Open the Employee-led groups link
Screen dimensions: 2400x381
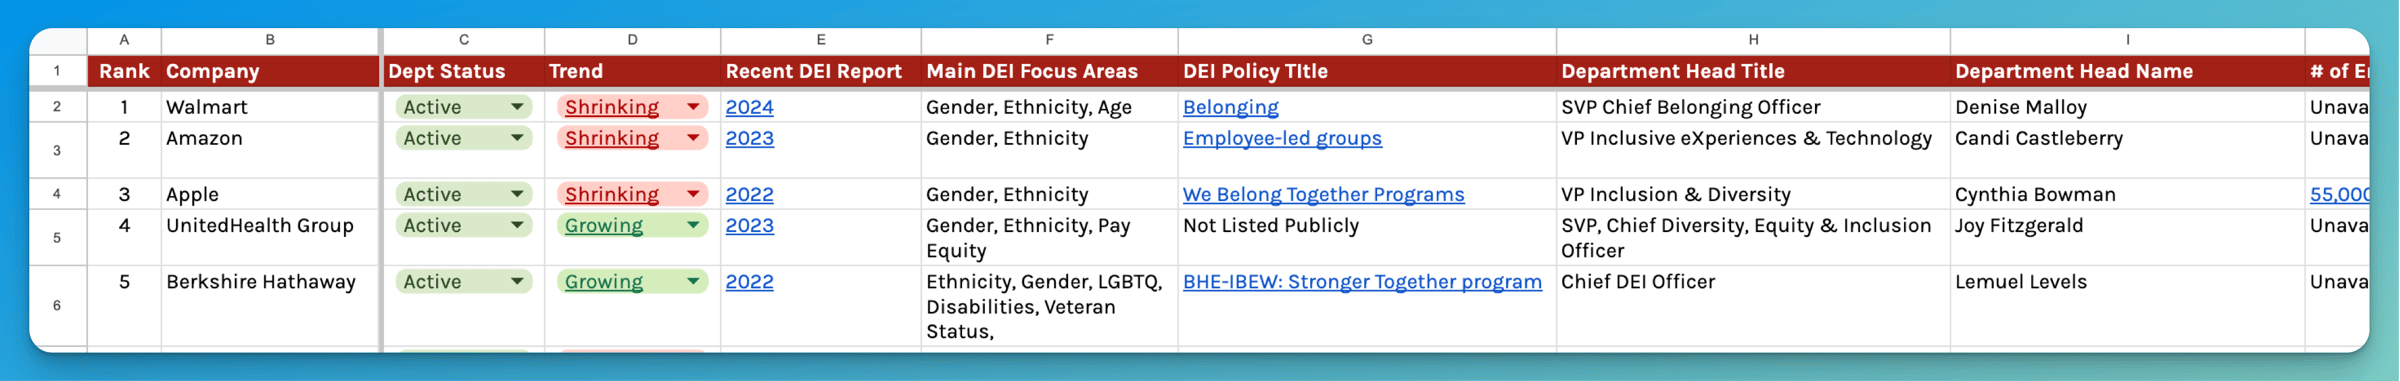[x=1282, y=138]
